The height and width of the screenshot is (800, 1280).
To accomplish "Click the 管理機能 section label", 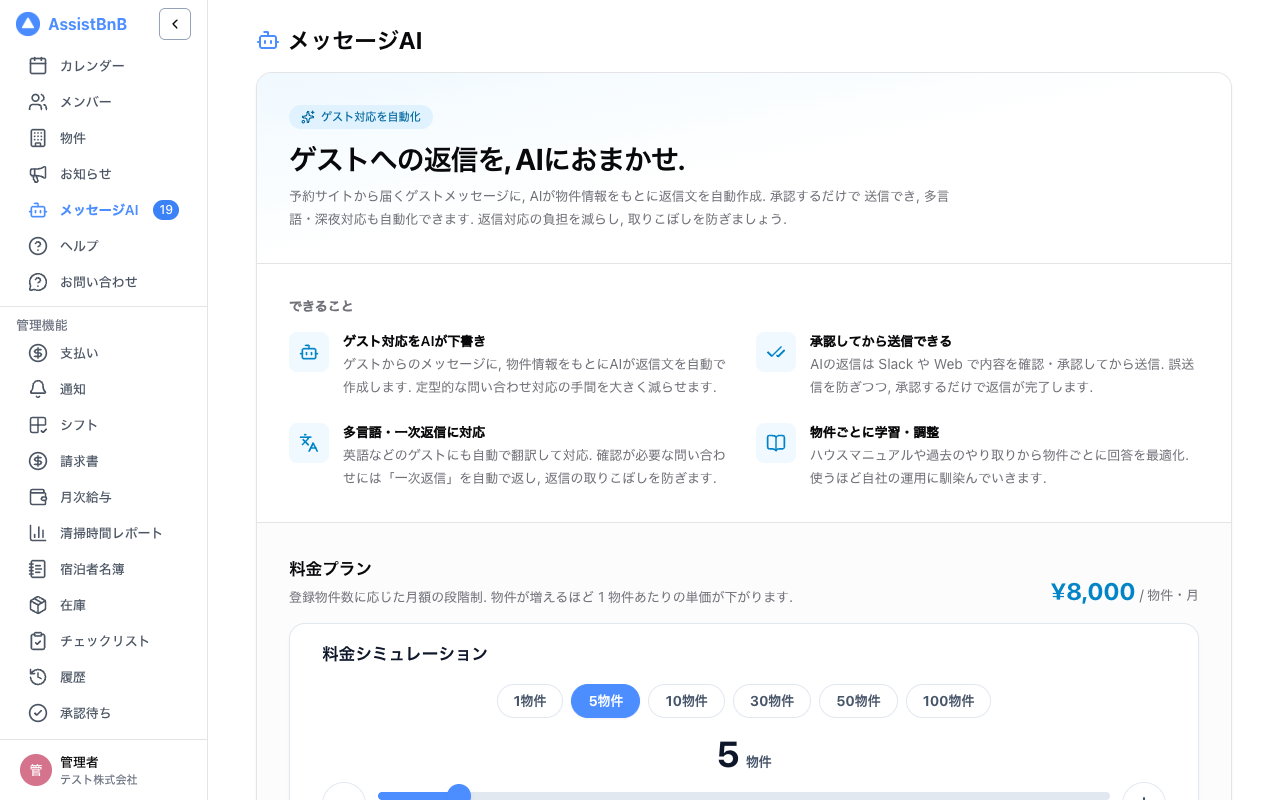I will pos(42,325).
